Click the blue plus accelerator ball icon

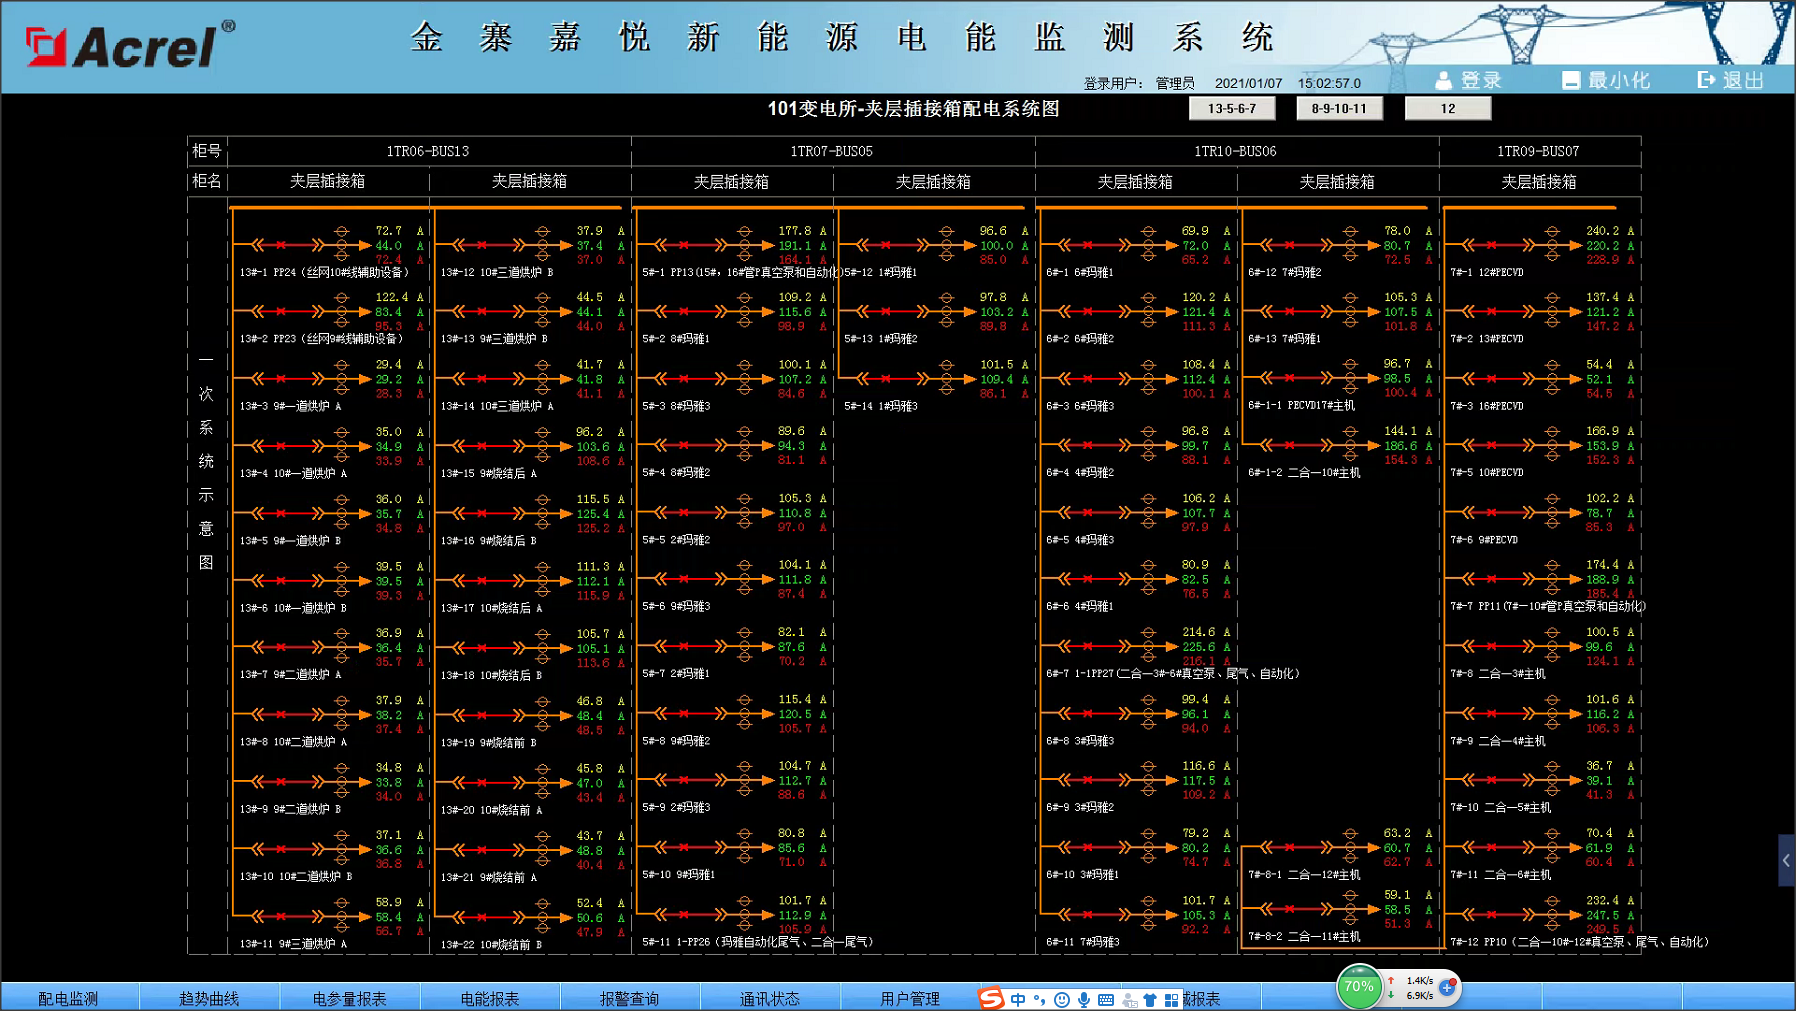pos(1447,987)
